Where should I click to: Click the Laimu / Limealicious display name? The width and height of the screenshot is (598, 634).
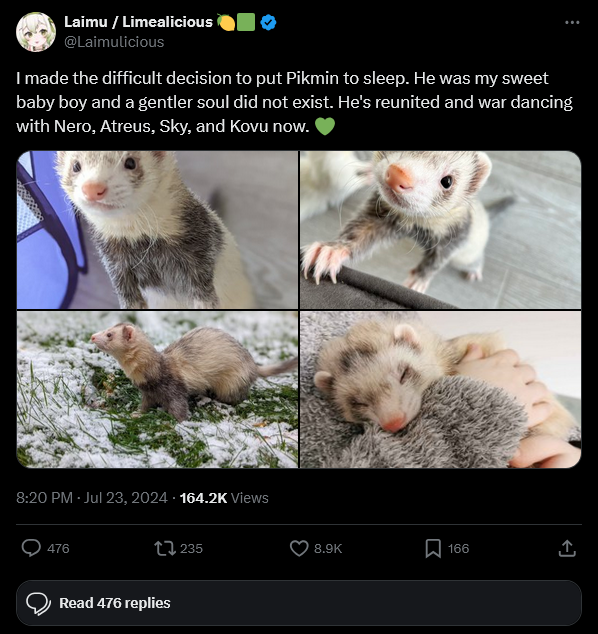pos(138,22)
